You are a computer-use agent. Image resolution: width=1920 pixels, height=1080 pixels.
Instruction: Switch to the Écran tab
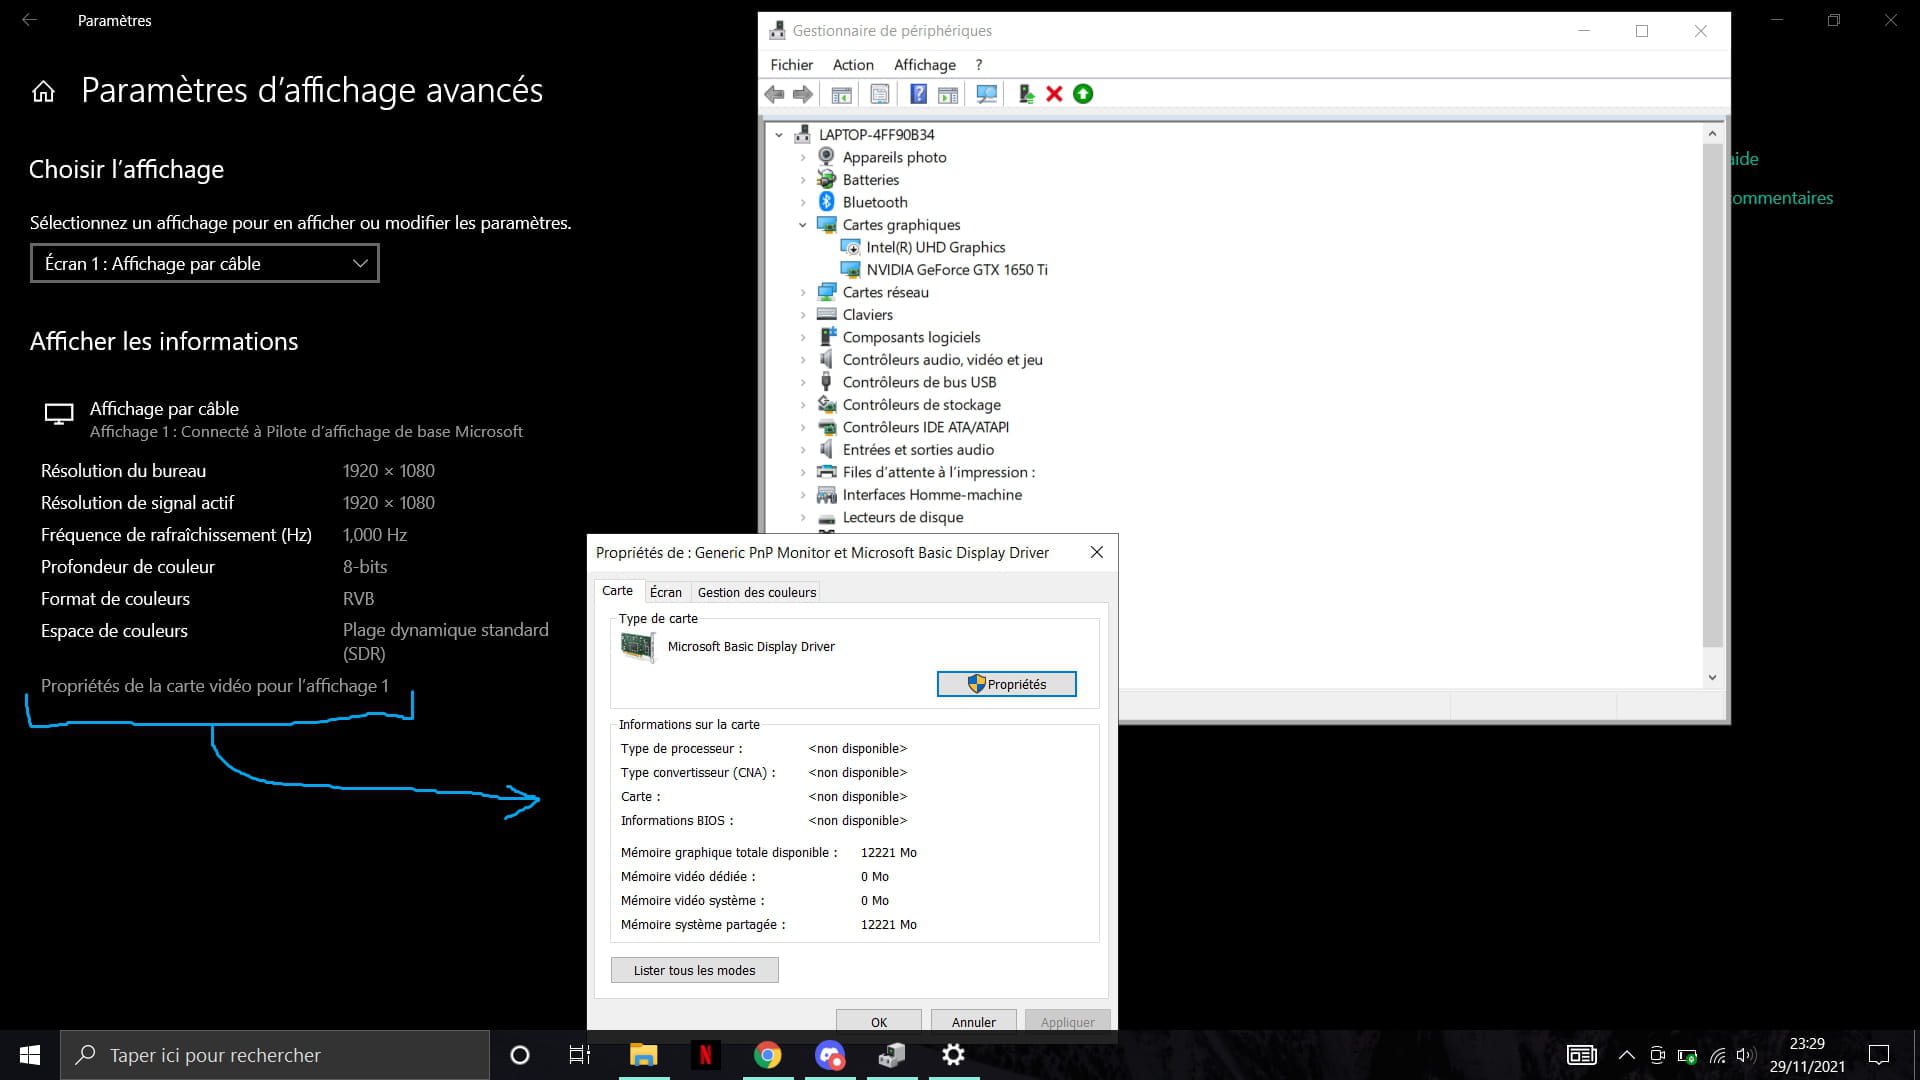[x=666, y=592]
